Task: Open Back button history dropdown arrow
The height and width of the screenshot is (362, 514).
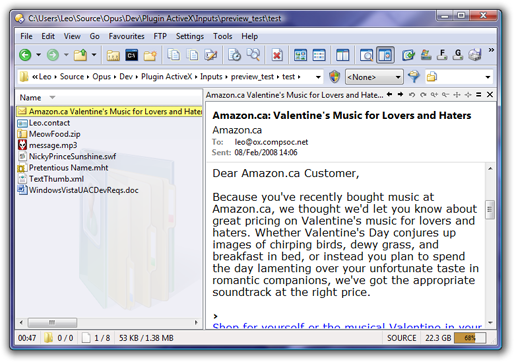Action: point(39,55)
